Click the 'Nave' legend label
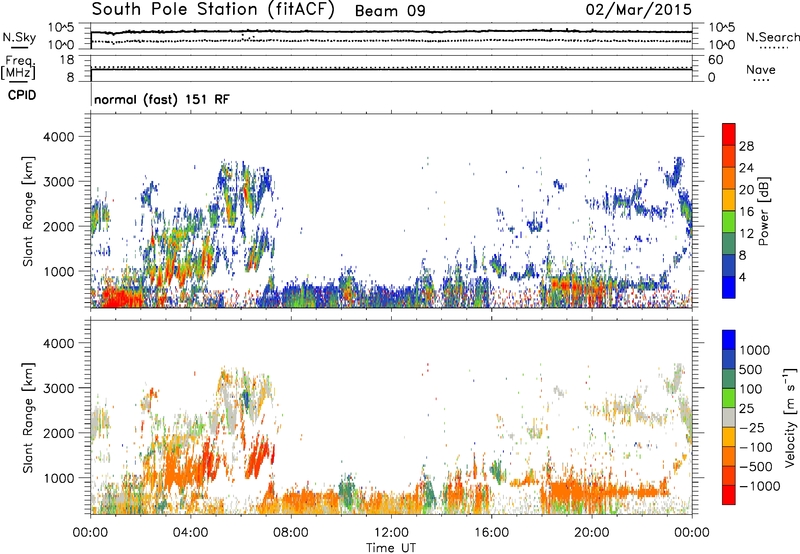Viewport: 800px width, 554px height. (x=760, y=69)
